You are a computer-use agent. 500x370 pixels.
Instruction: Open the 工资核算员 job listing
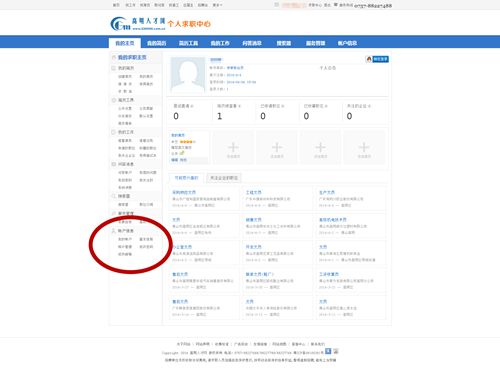[329, 274]
